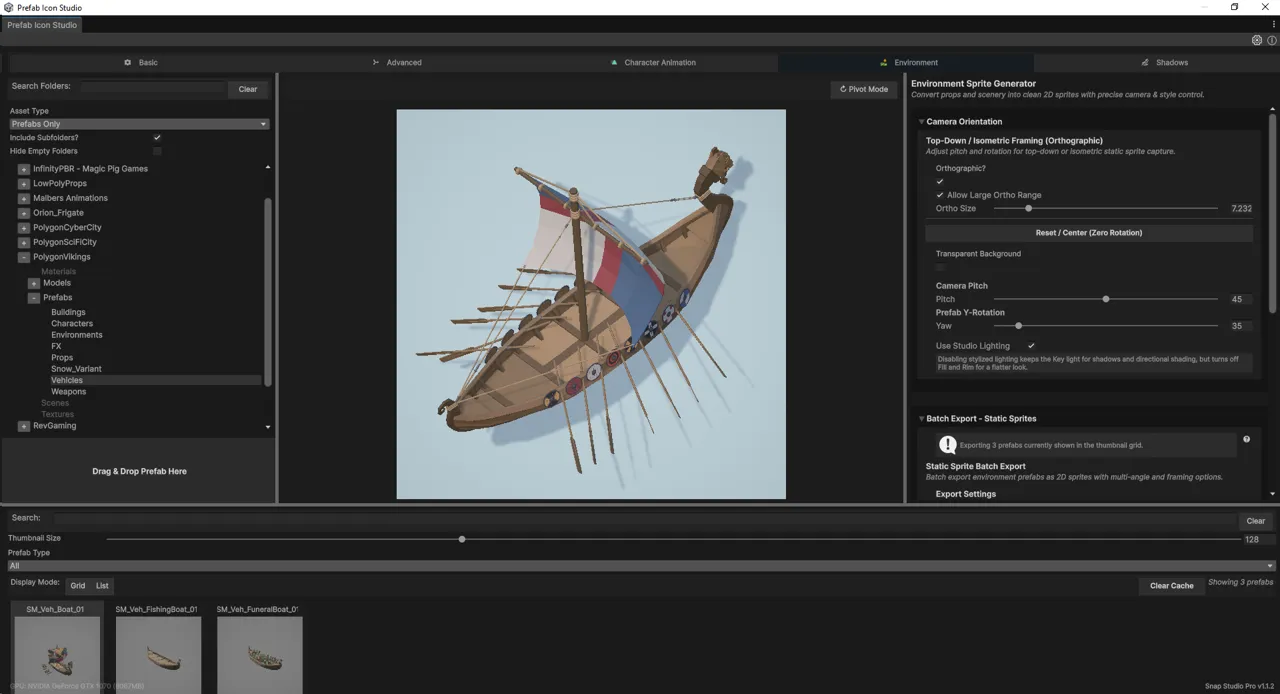This screenshot has width=1280, height=694.
Task: Open the Shadows tab
Action: (1164, 62)
